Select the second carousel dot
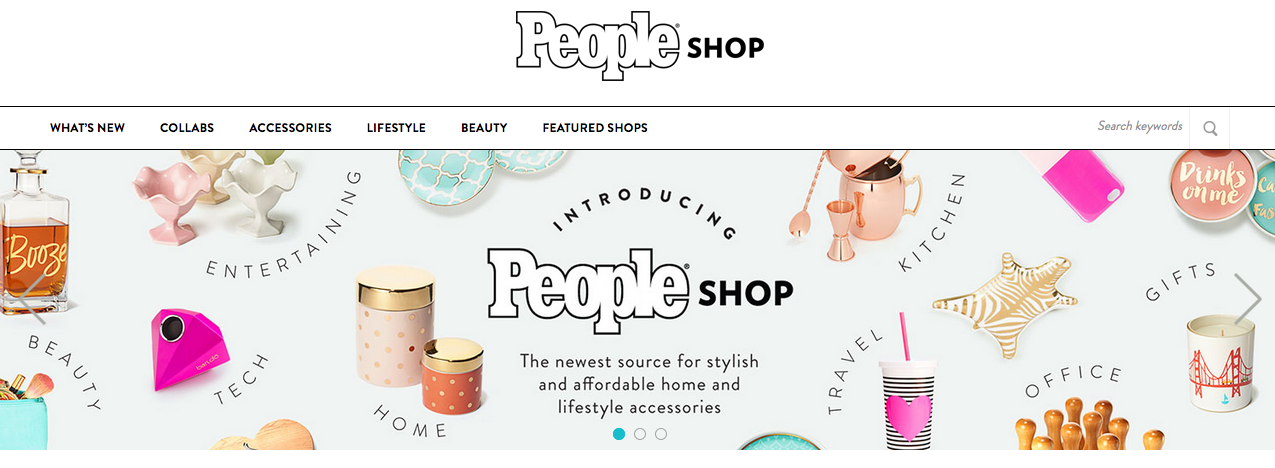Screen dimensions: 1275x468 (x=640, y=434)
